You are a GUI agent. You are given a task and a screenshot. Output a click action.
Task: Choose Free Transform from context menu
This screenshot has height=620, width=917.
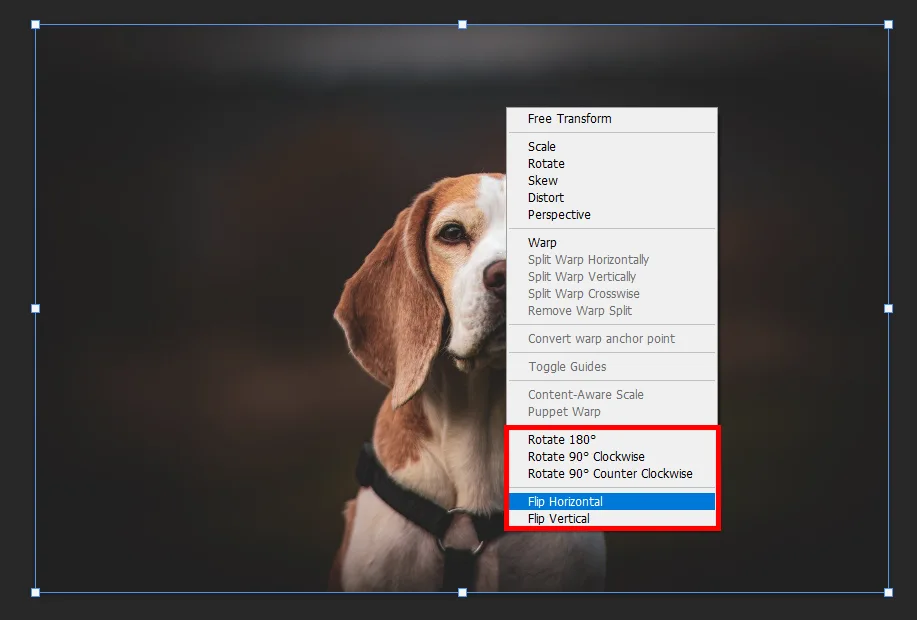[612, 119]
